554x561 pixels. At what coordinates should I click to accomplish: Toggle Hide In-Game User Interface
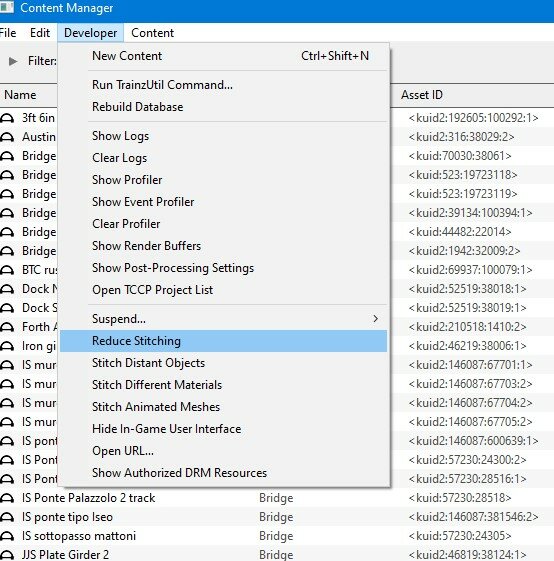(x=223, y=429)
